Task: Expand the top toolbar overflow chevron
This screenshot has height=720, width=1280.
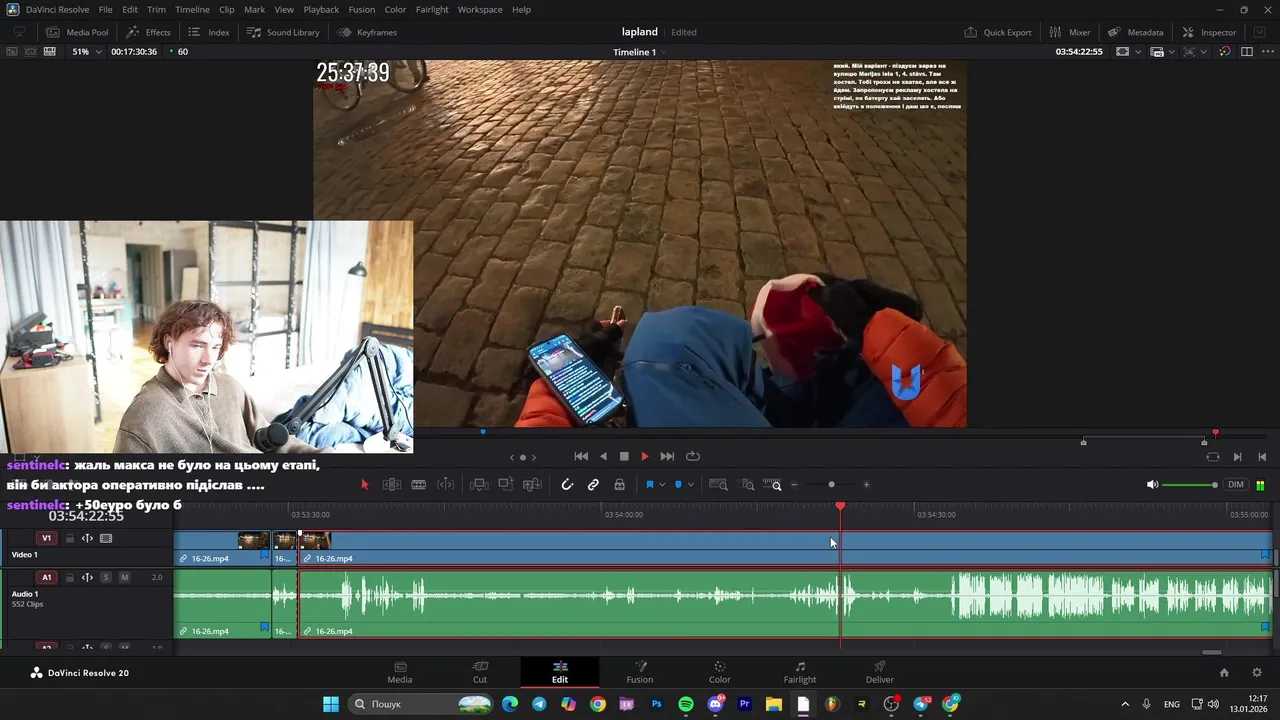Action: tap(1259, 32)
